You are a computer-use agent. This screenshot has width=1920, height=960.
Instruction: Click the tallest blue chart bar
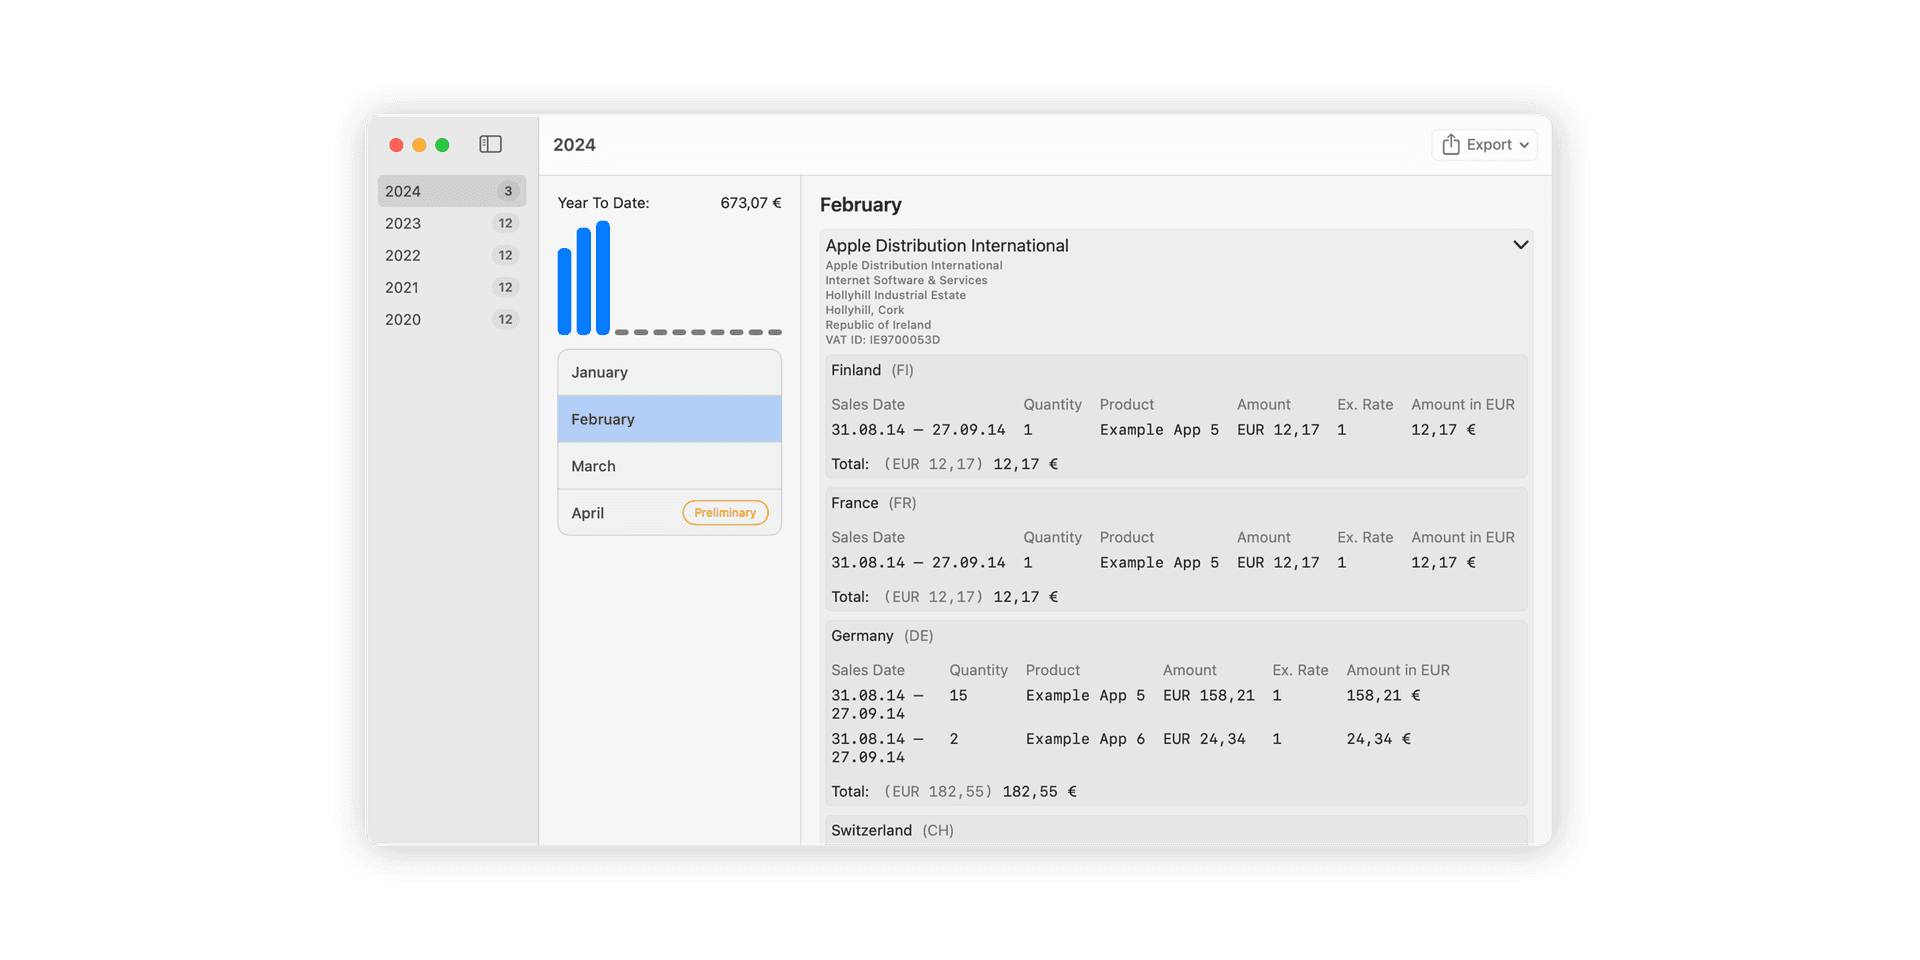pyautogui.click(x=603, y=278)
